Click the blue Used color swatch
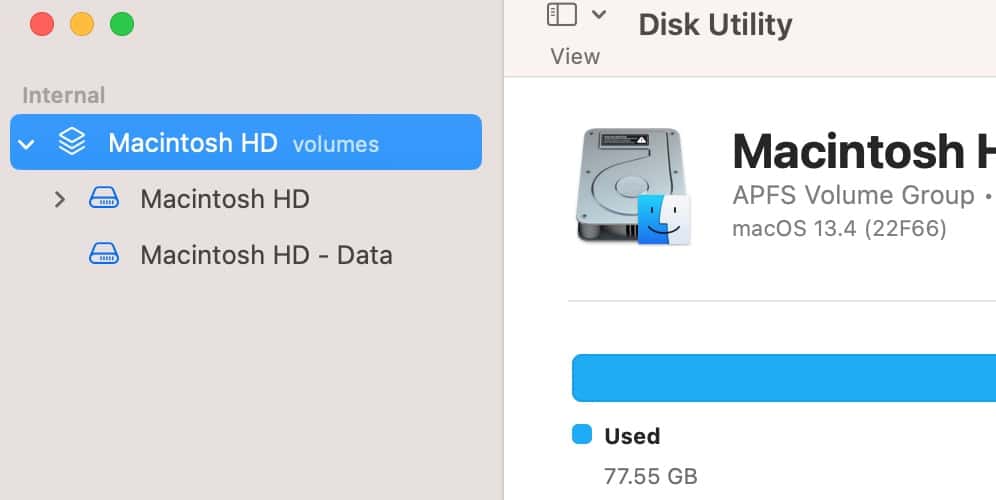Image resolution: width=996 pixels, height=500 pixels. click(581, 435)
